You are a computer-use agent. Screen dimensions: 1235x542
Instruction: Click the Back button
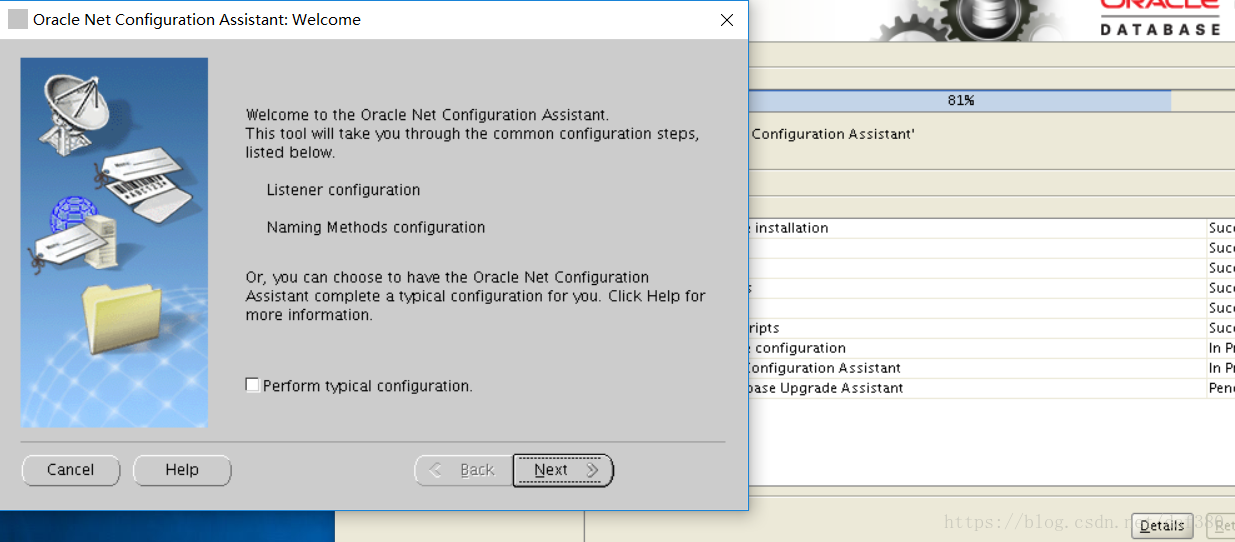(x=464, y=470)
